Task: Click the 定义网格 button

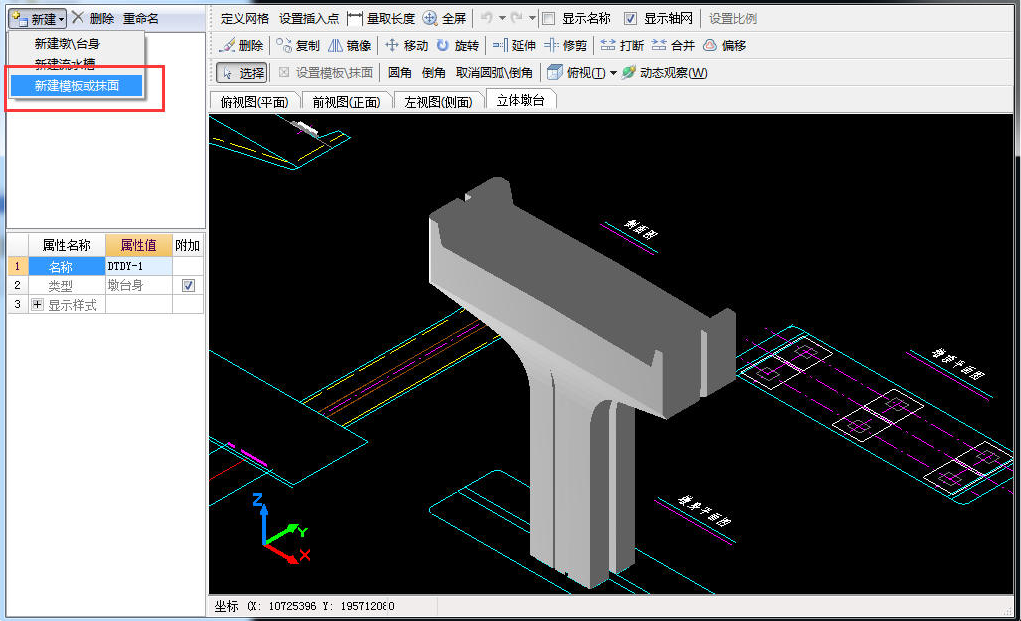Action: (x=244, y=18)
